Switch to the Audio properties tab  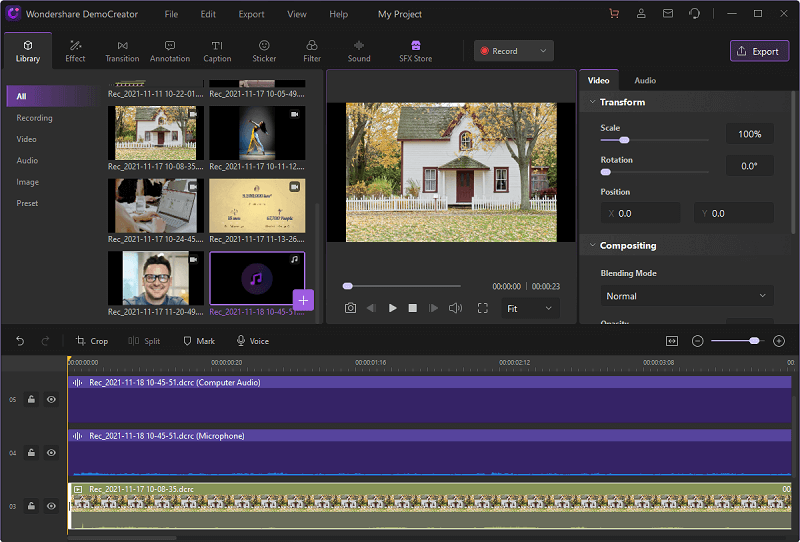tap(645, 81)
